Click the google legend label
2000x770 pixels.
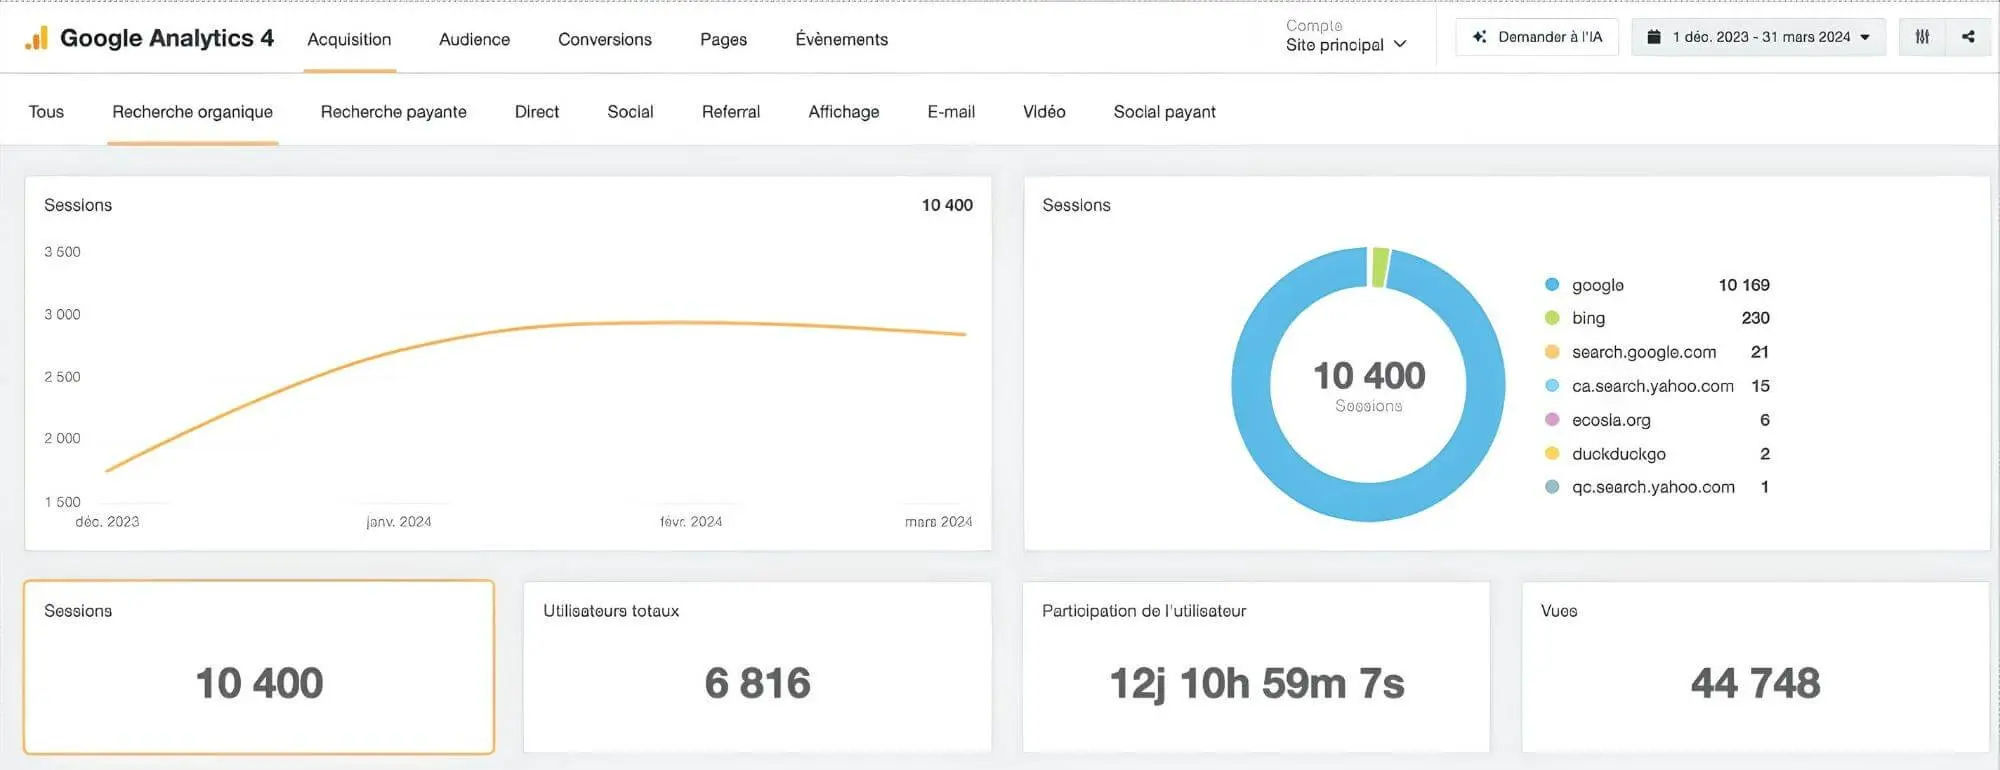pyautogui.click(x=1597, y=286)
